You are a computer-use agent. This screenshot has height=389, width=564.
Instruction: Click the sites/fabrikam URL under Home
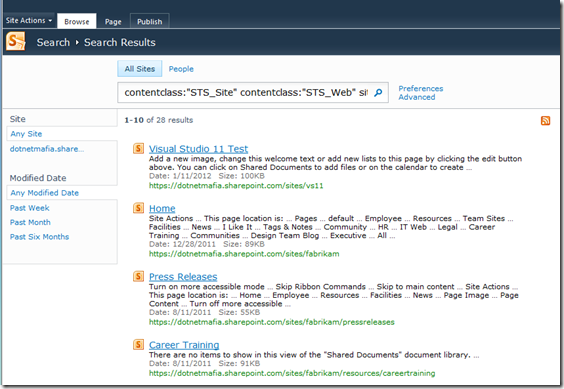[244, 254]
